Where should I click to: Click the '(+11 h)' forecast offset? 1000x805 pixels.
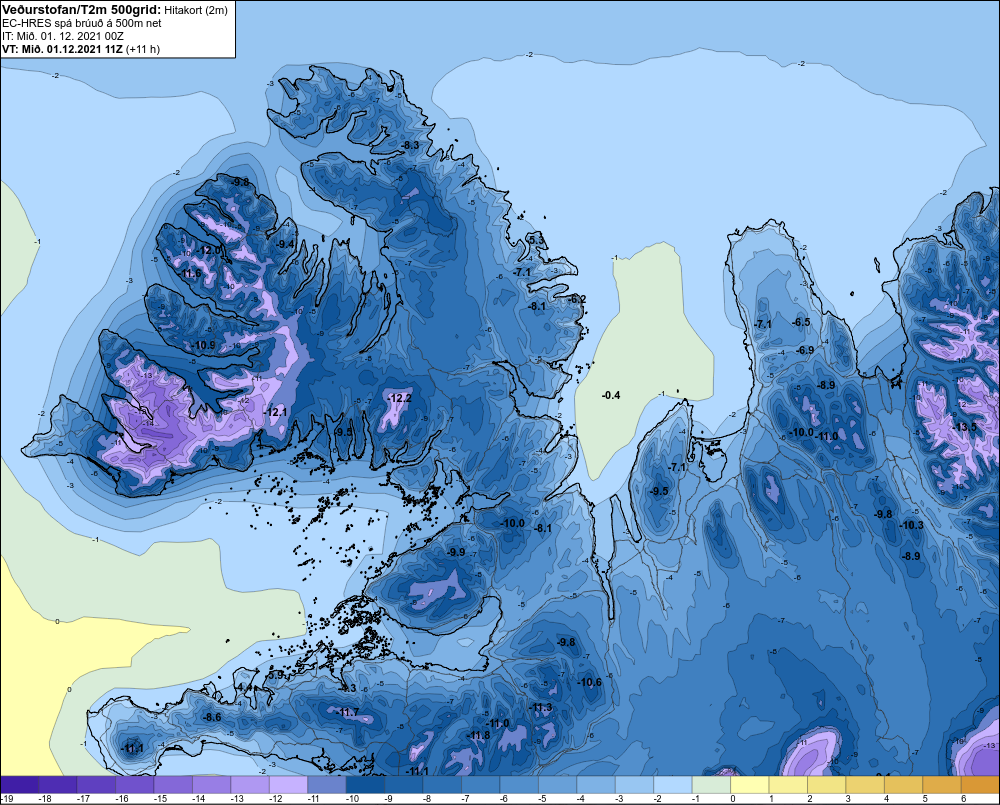coord(143,49)
